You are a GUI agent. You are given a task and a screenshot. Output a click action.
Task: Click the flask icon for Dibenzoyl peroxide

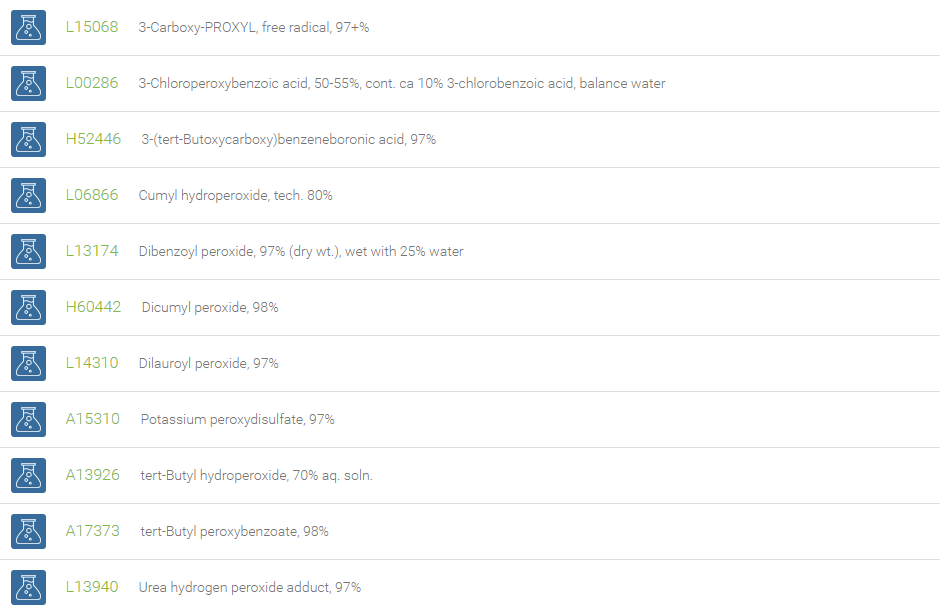[28, 252]
